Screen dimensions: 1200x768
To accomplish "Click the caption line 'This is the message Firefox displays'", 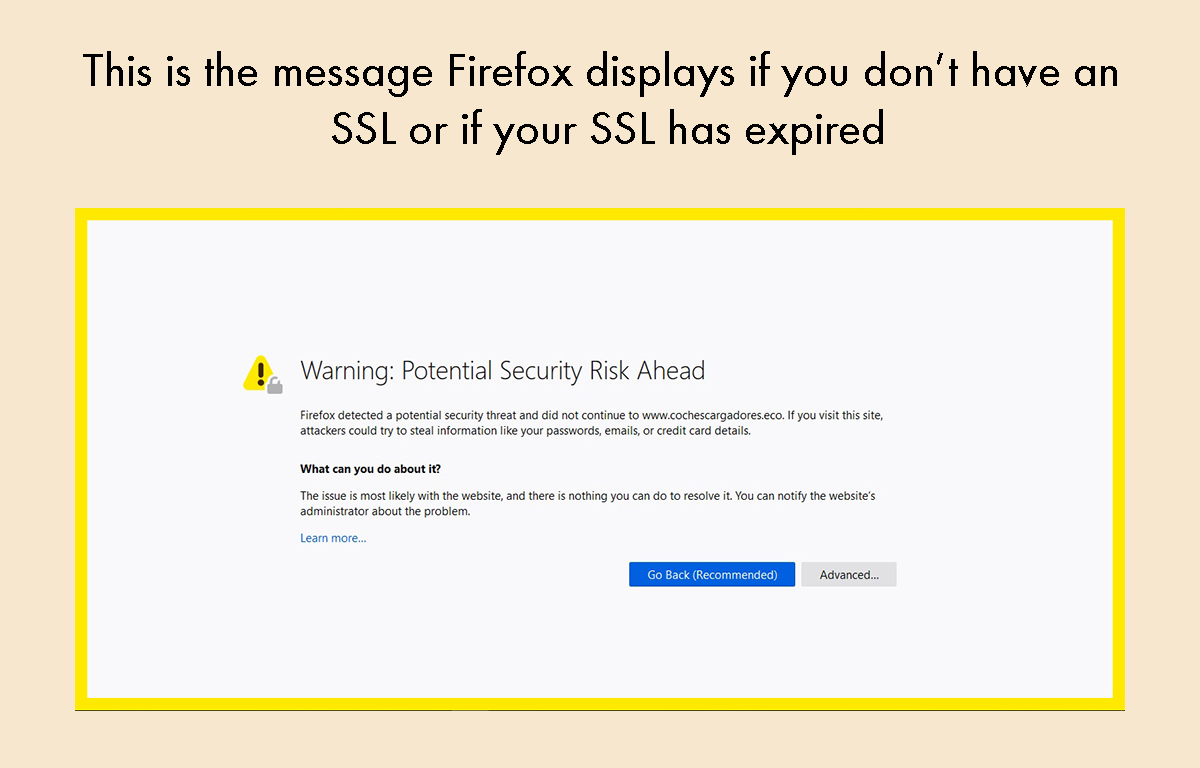I will click(x=600, y=71).
